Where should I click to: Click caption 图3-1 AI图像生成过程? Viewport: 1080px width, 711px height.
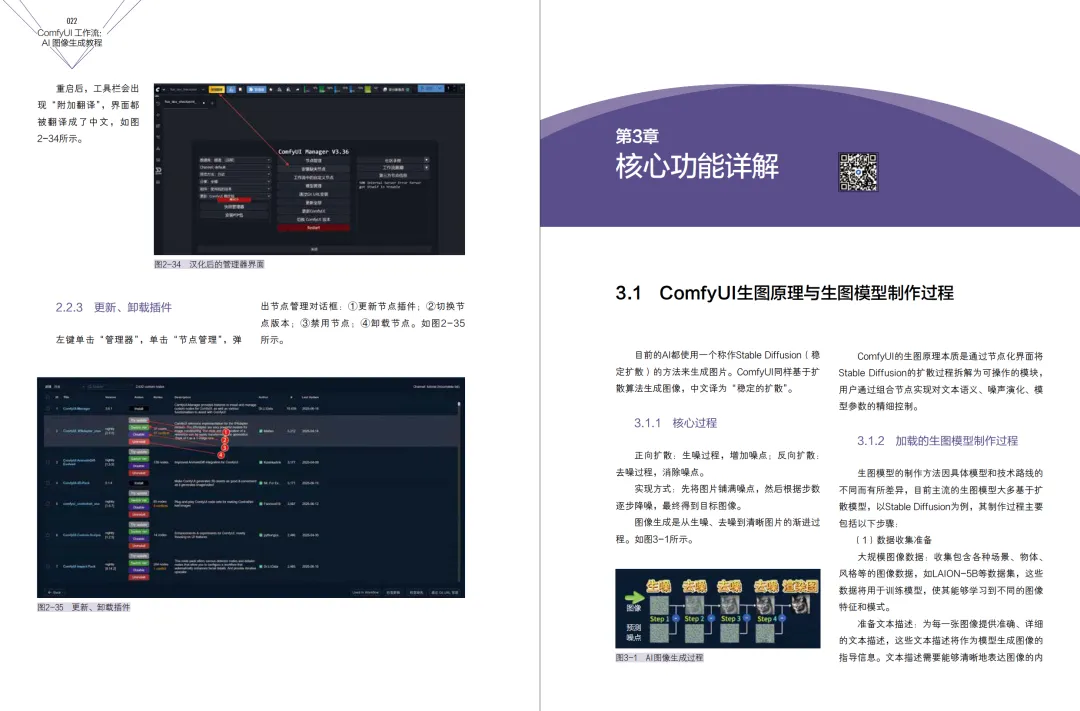click(659, 657)
